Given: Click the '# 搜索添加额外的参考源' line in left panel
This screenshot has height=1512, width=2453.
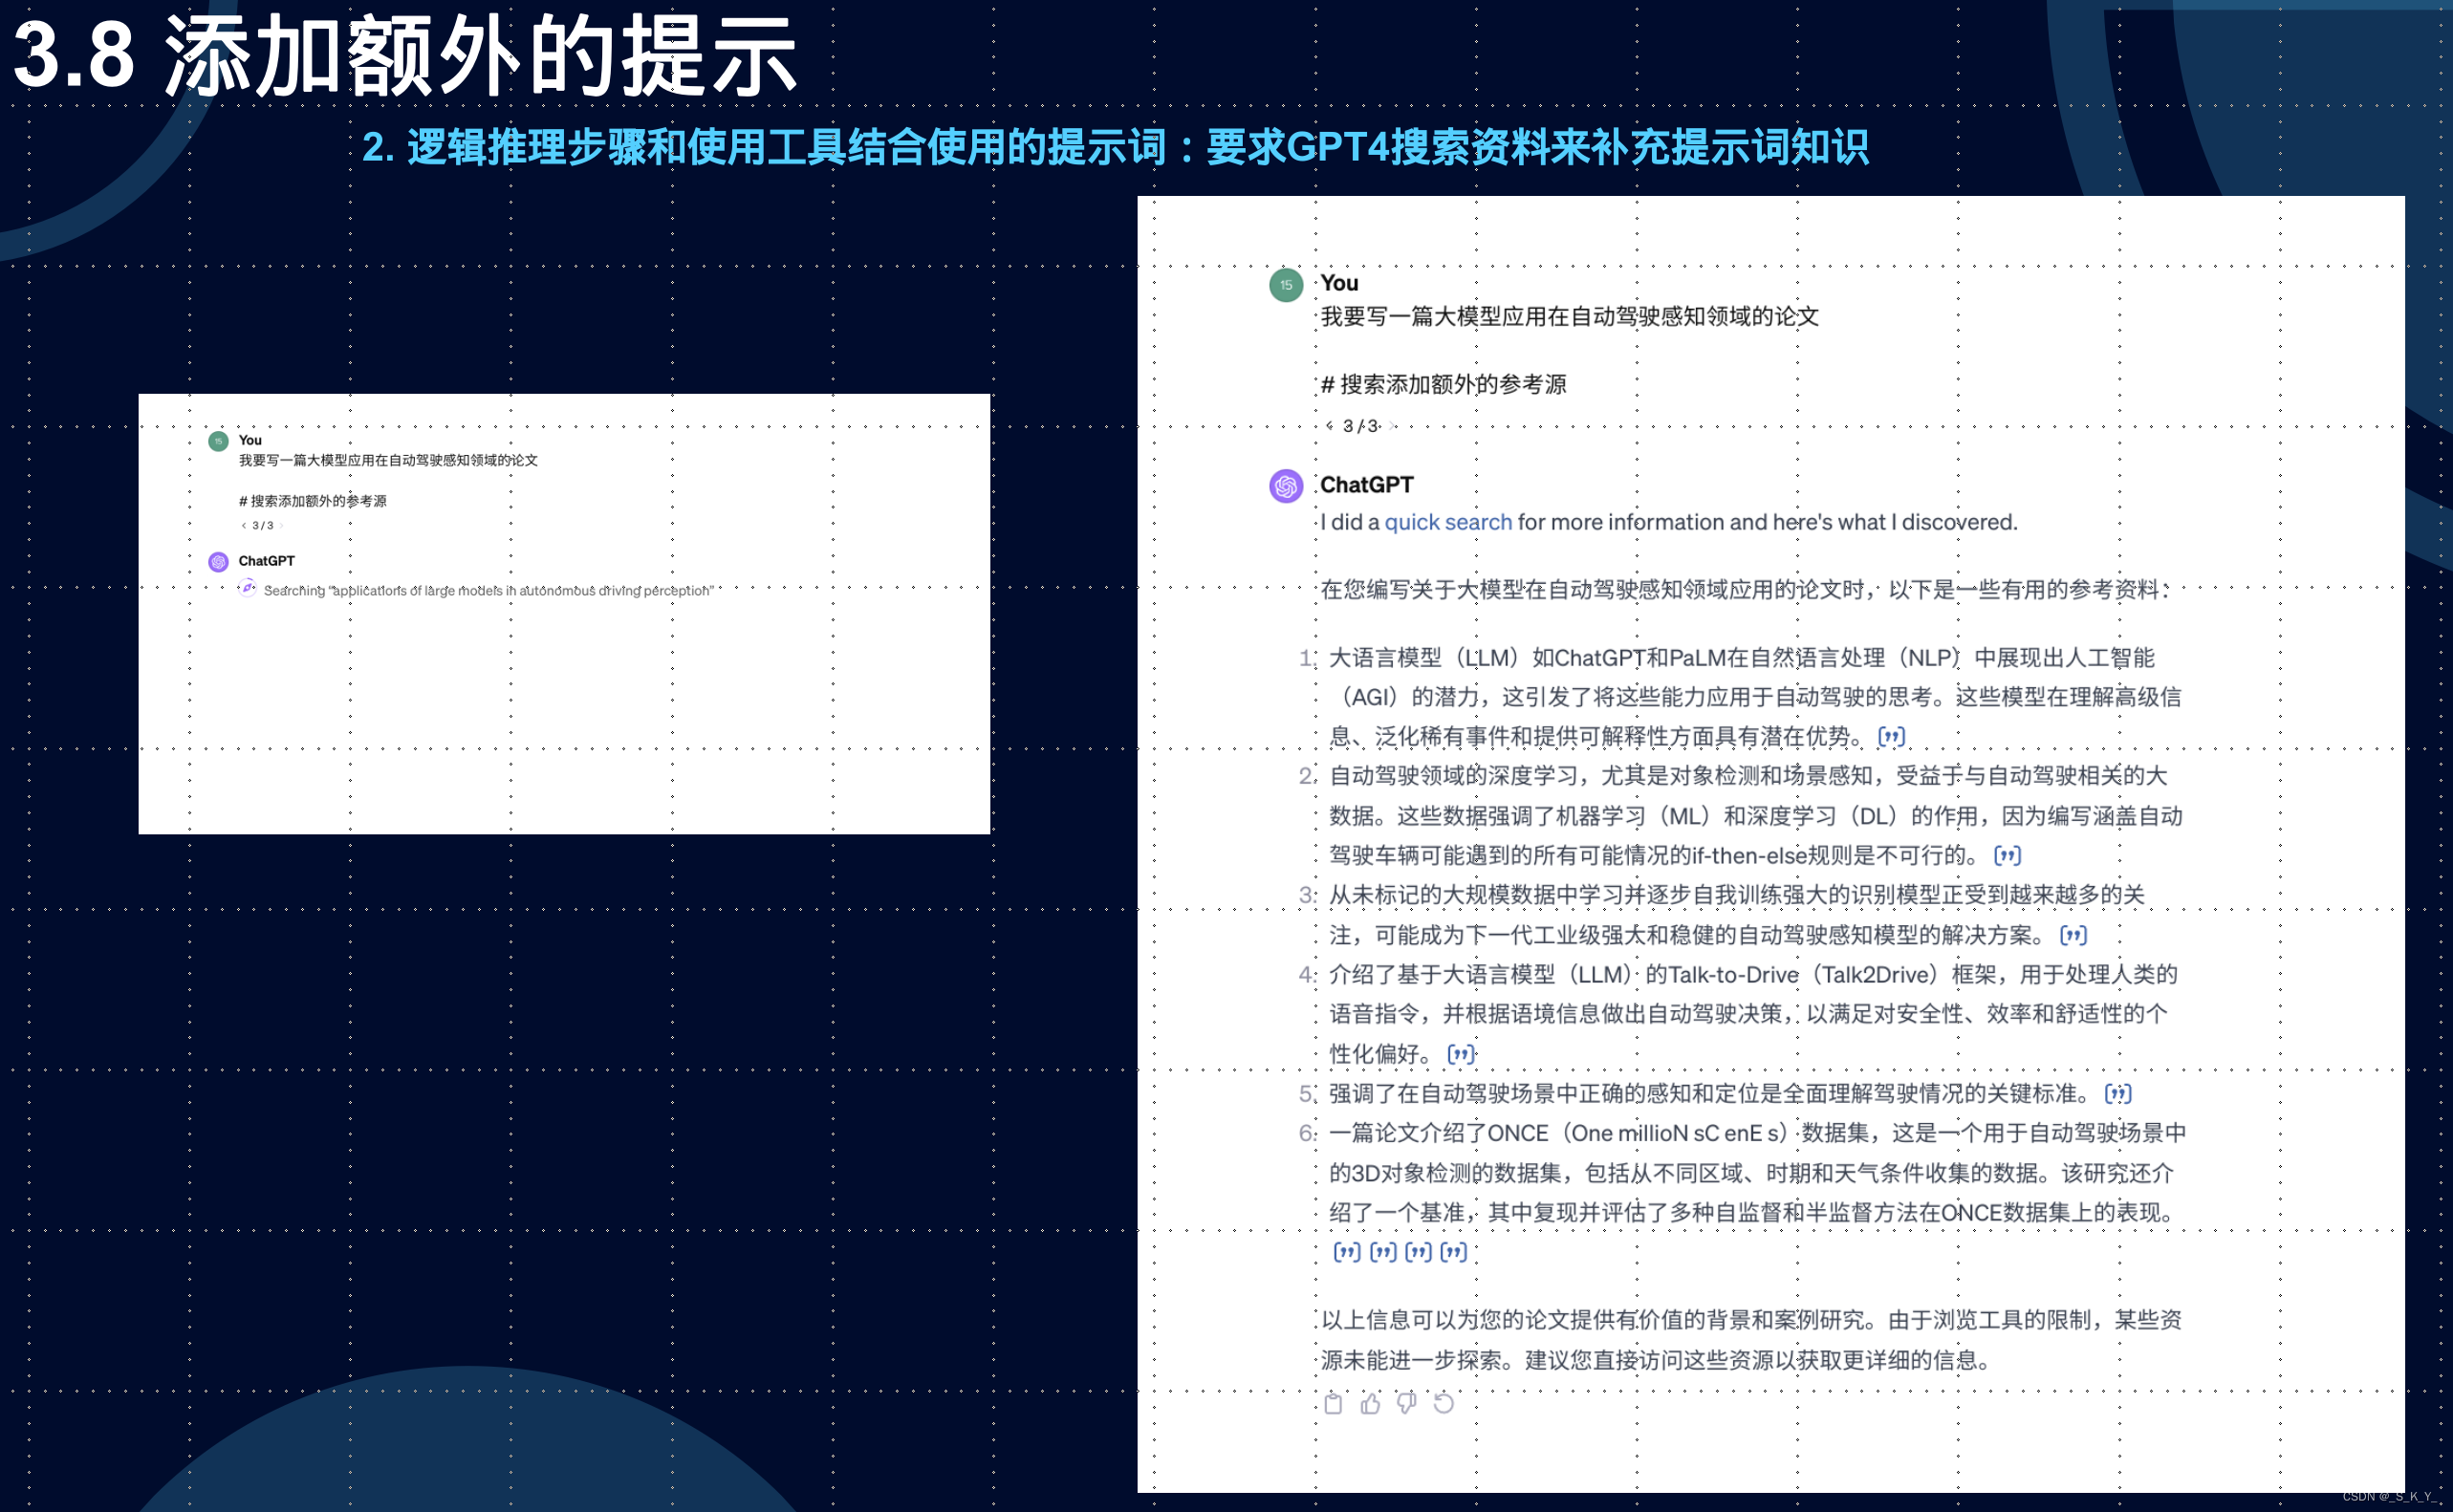Looking at the screenshot, I should (x=312, y=501).
